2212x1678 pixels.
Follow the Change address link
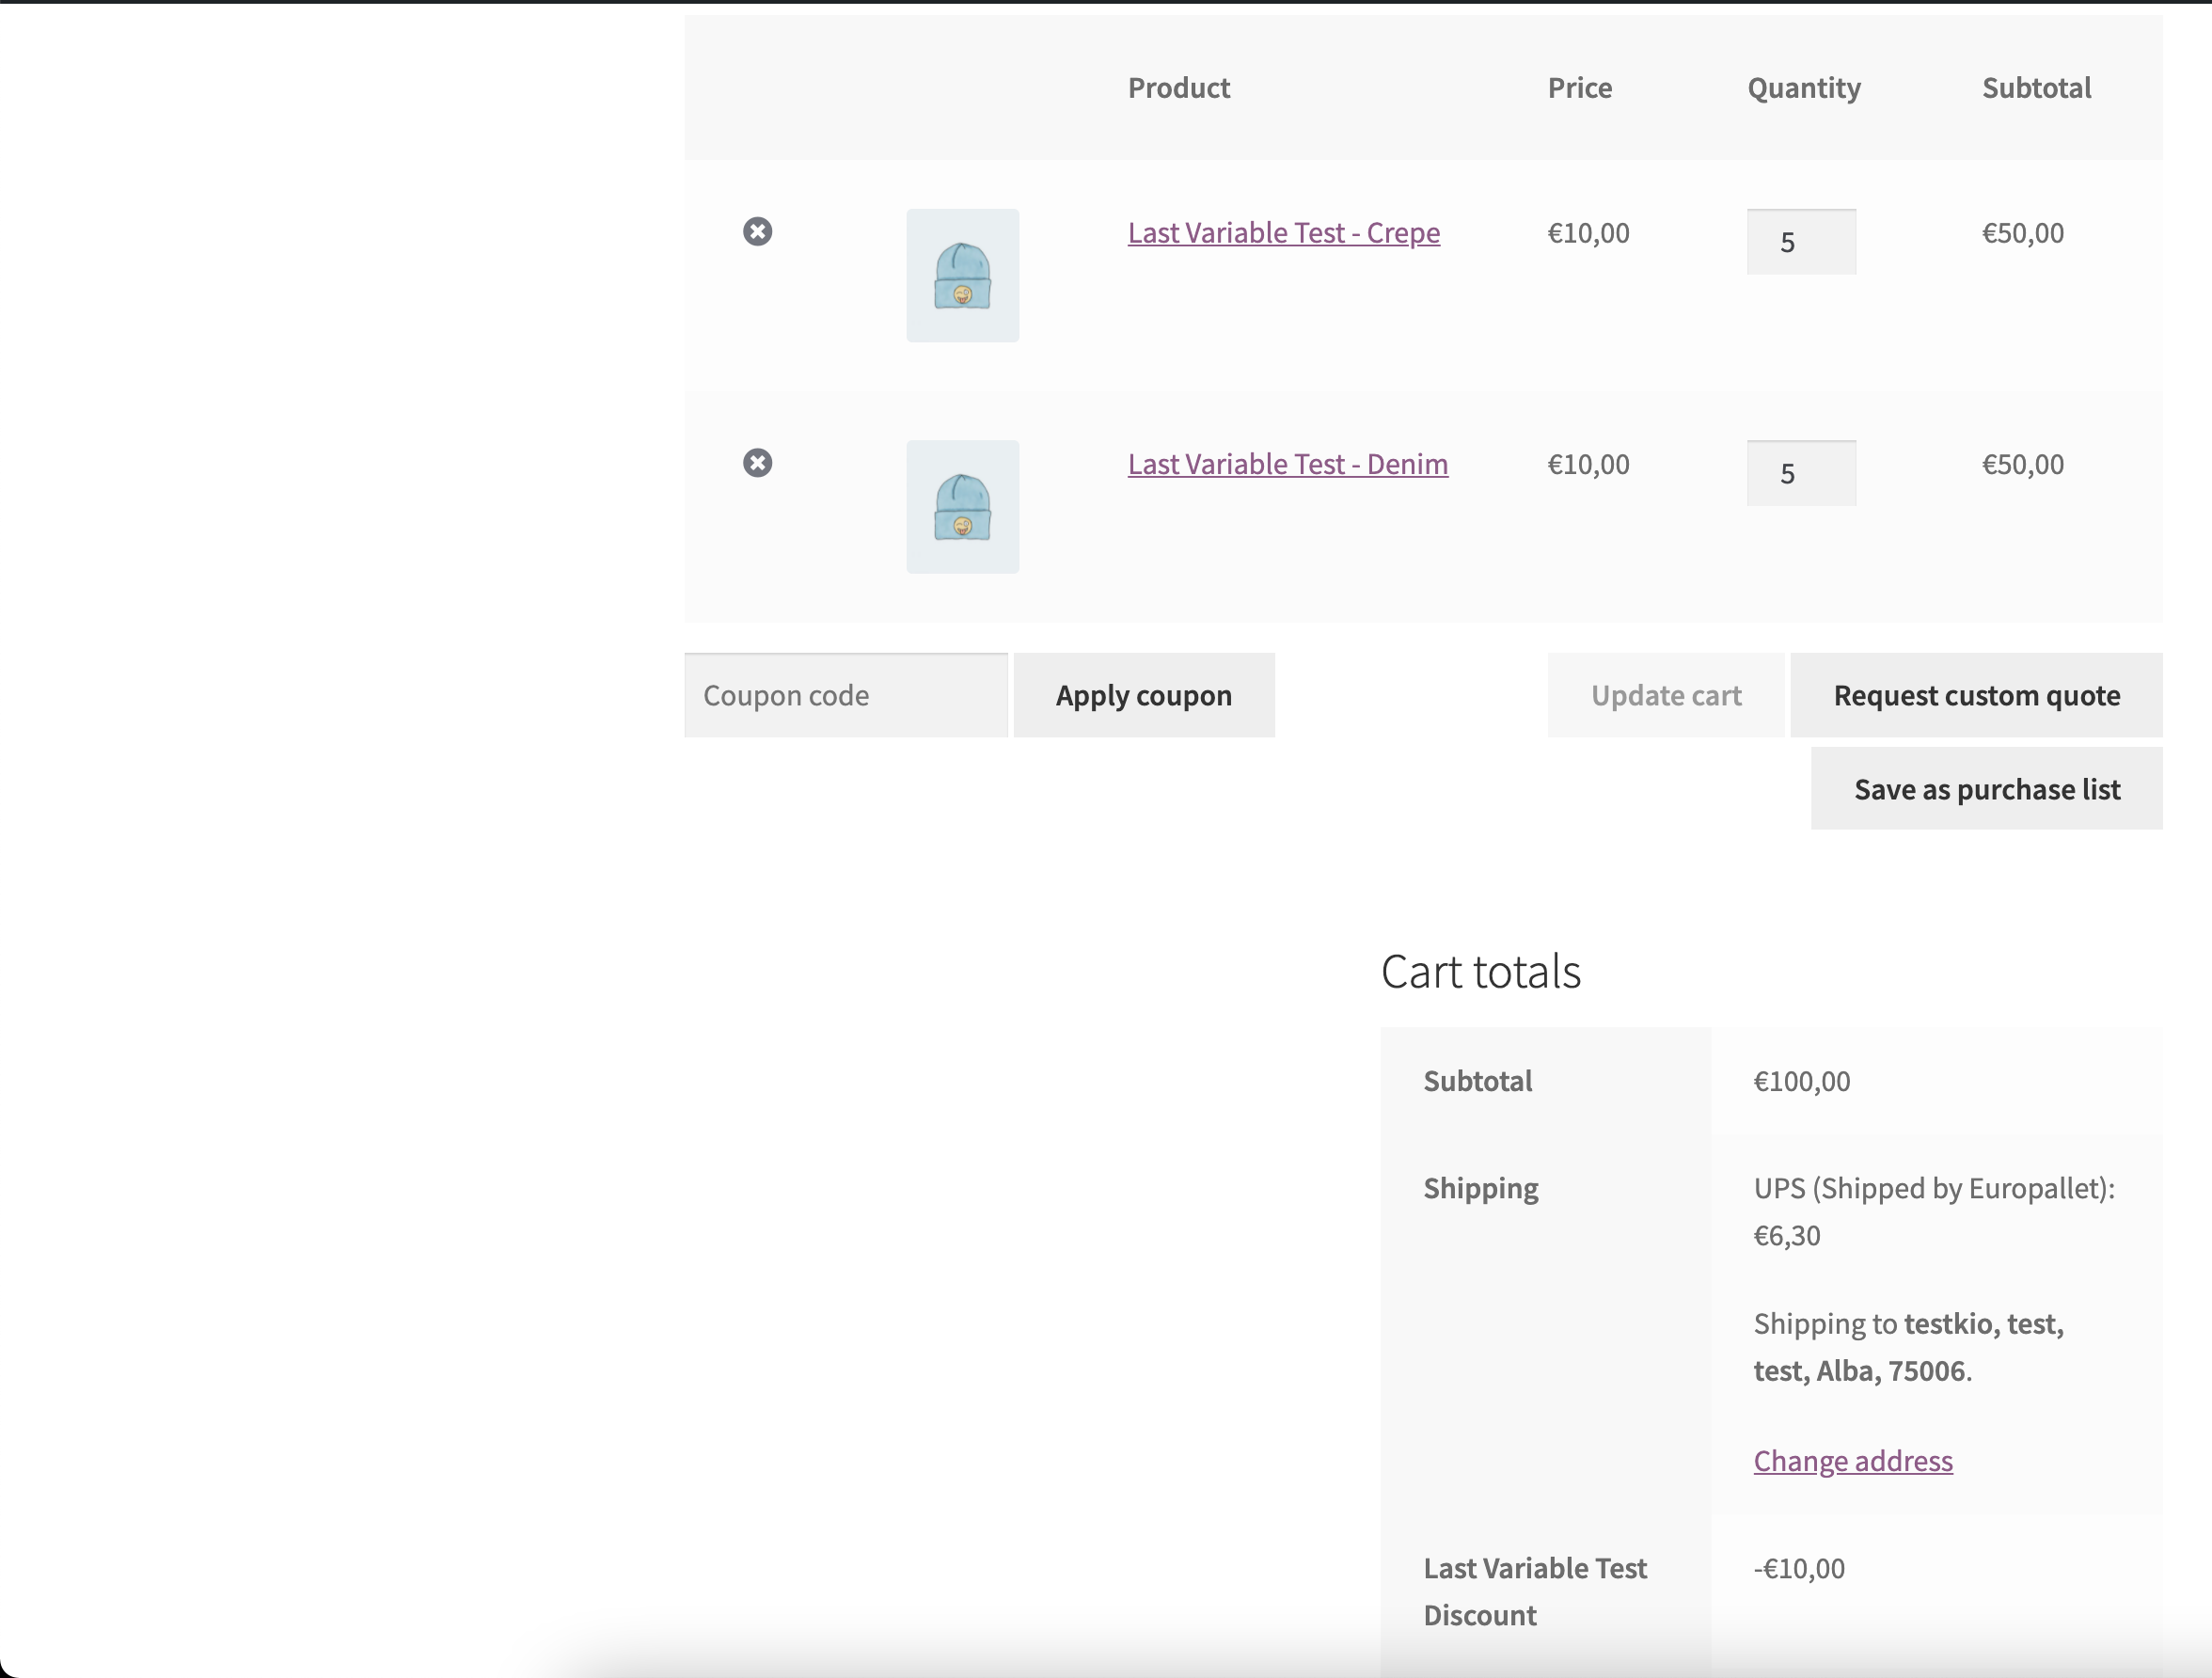click(1852, 1461)
